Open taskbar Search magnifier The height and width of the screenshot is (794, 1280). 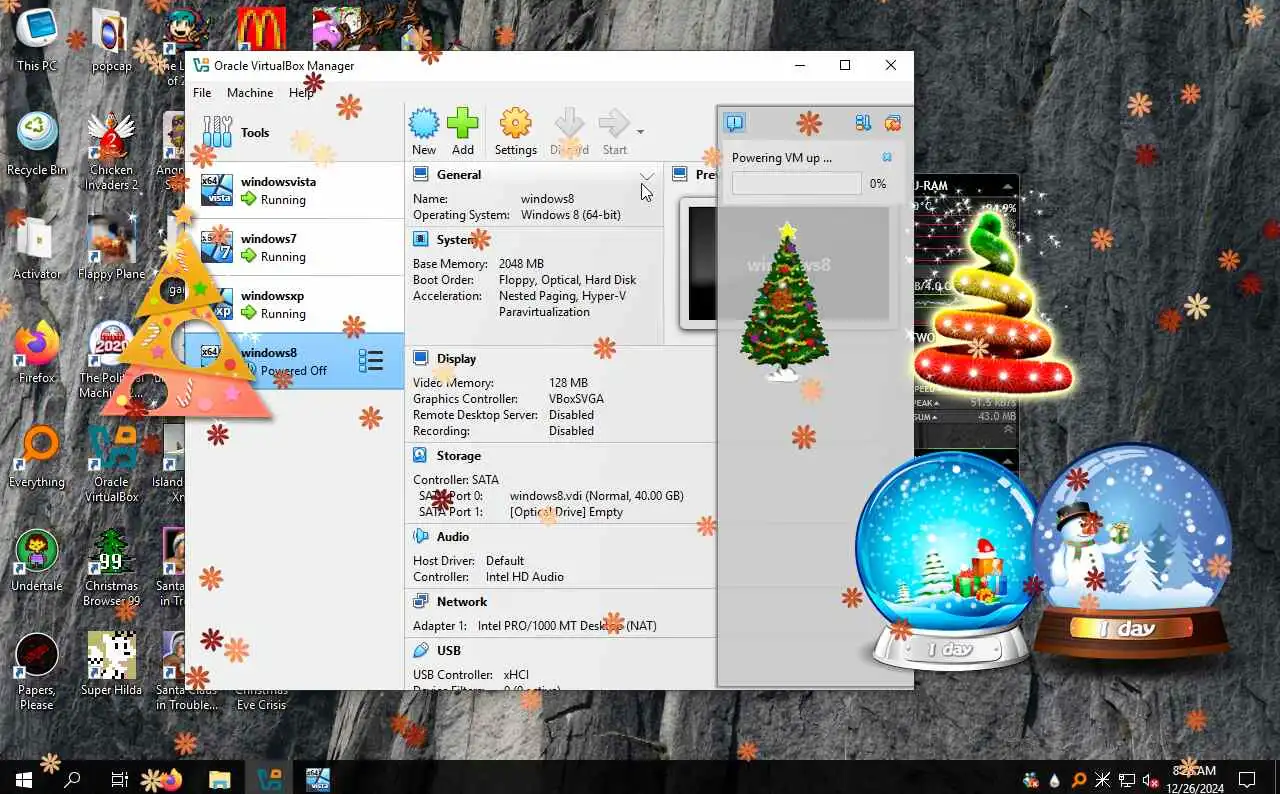click(72, 779)
